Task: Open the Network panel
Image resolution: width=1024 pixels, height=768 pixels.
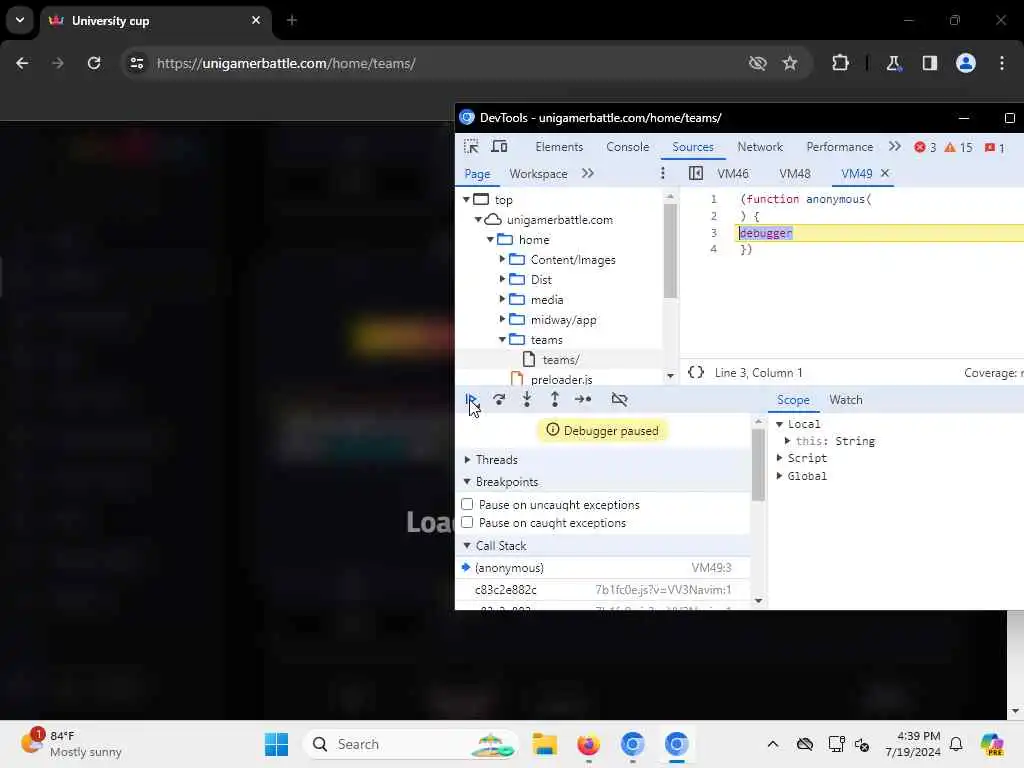Action: (760, 147)
